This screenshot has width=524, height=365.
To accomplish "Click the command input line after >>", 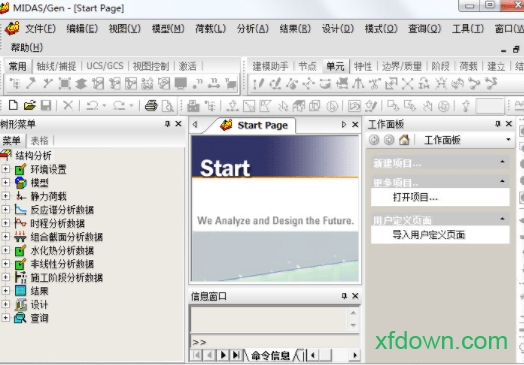I will 282,342.
